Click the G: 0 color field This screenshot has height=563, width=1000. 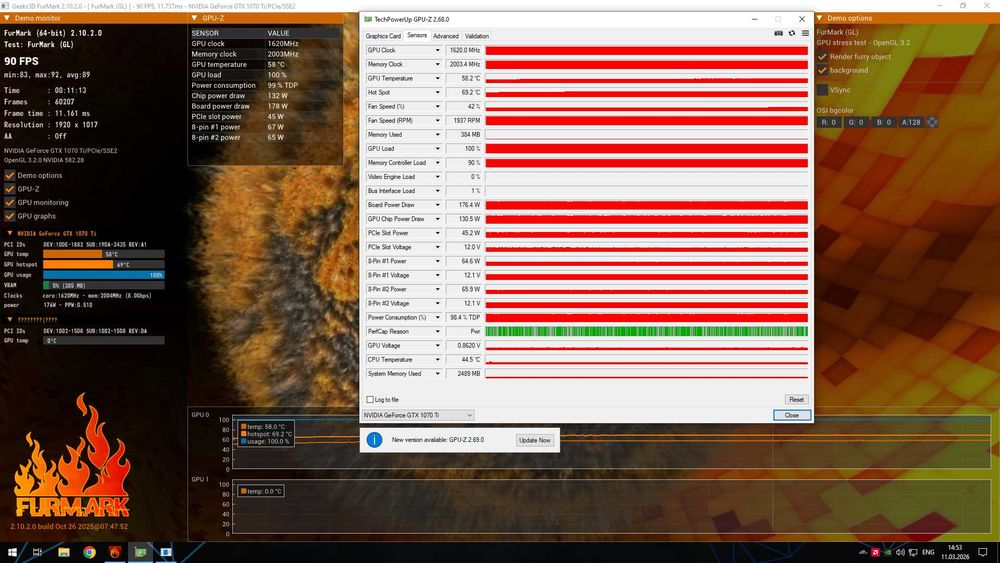point(855,122)
